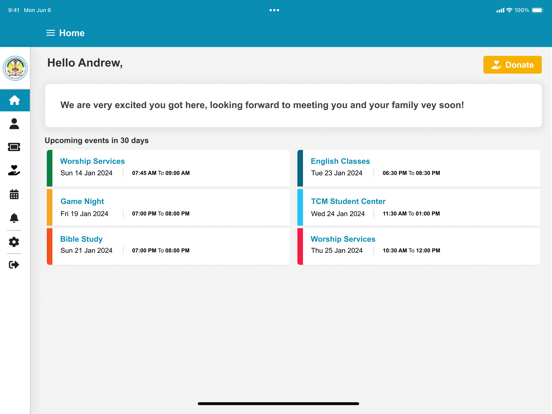Open the hamburger menu next to Home

point(50,33)
